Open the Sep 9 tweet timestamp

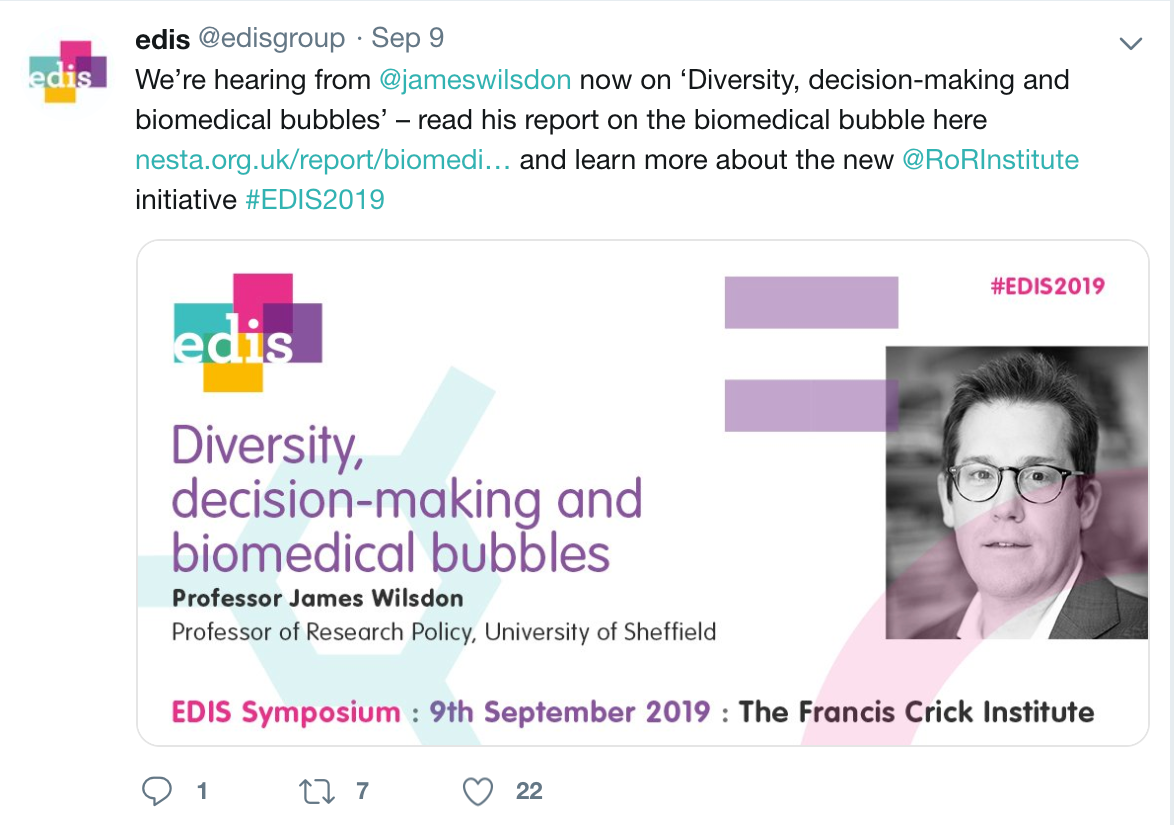[x=408, y=39]
